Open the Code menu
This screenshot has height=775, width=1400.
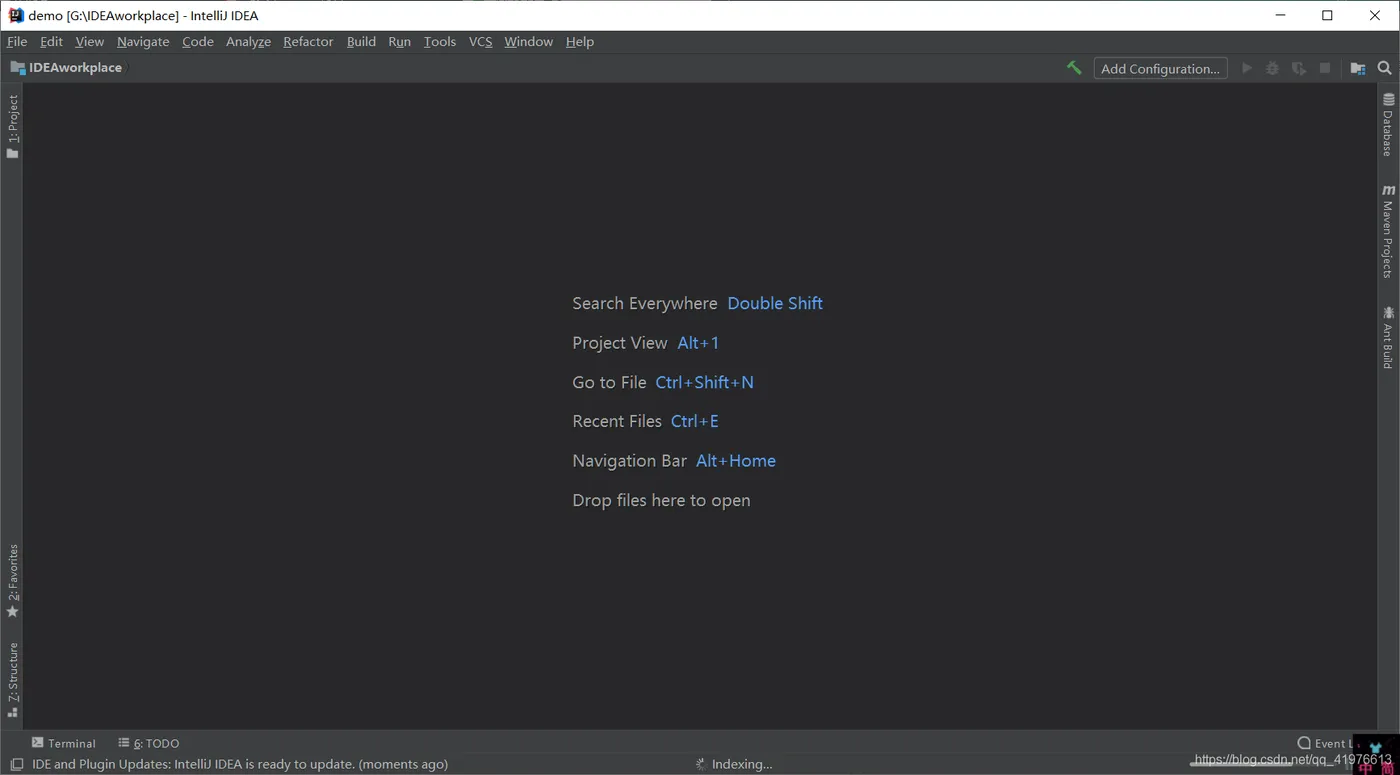[x=198, y=41]
